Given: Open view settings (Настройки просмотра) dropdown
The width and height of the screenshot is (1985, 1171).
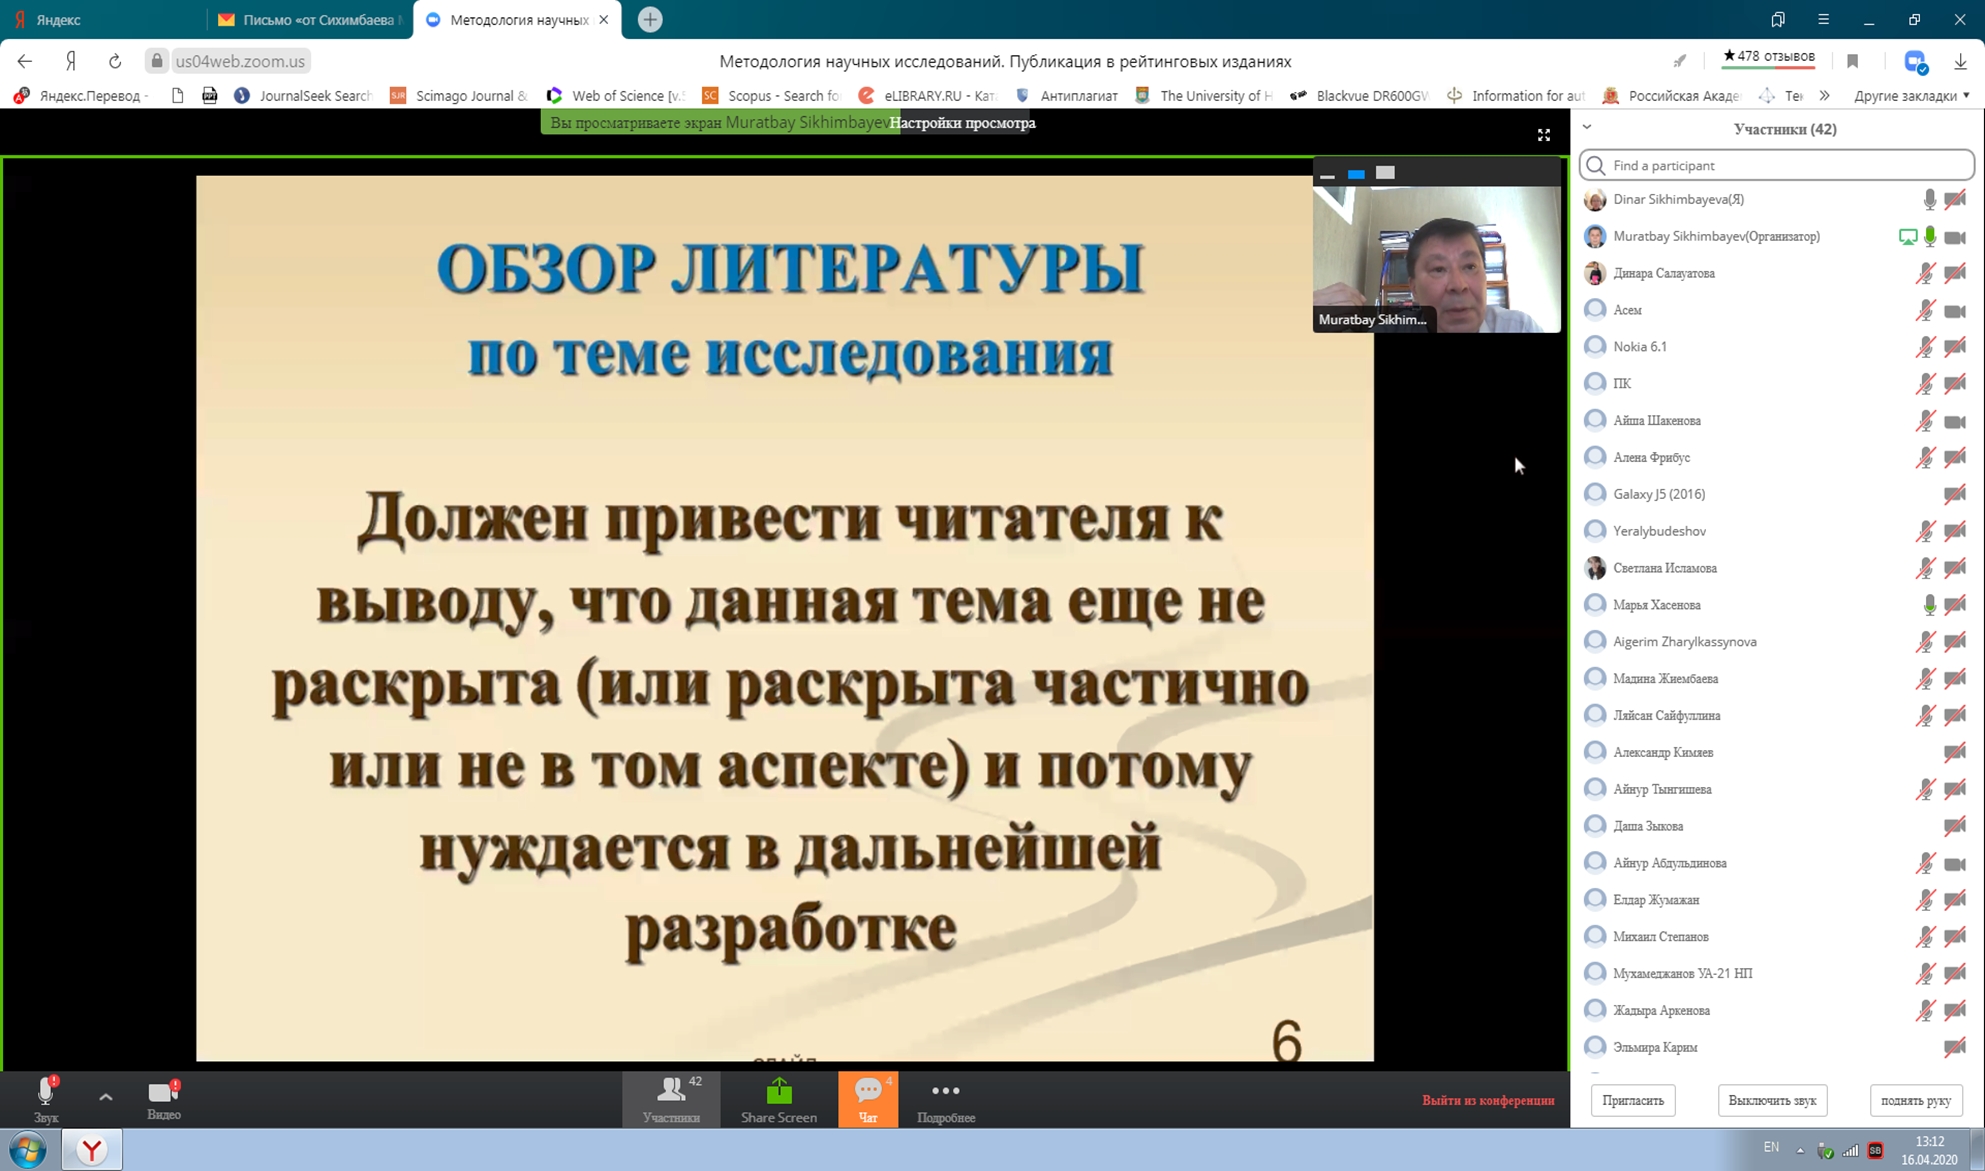Looking at the screenshot, I should tap(962, 123).
